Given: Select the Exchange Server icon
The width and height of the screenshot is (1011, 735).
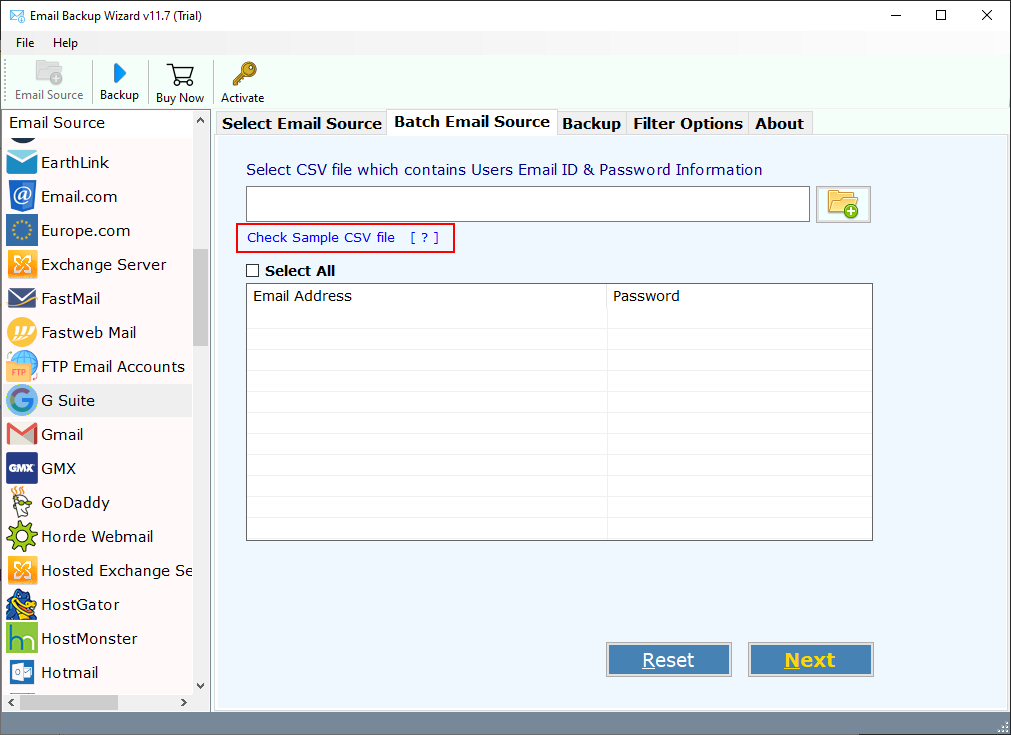Looking at the screenshot, I should [22, 264].
